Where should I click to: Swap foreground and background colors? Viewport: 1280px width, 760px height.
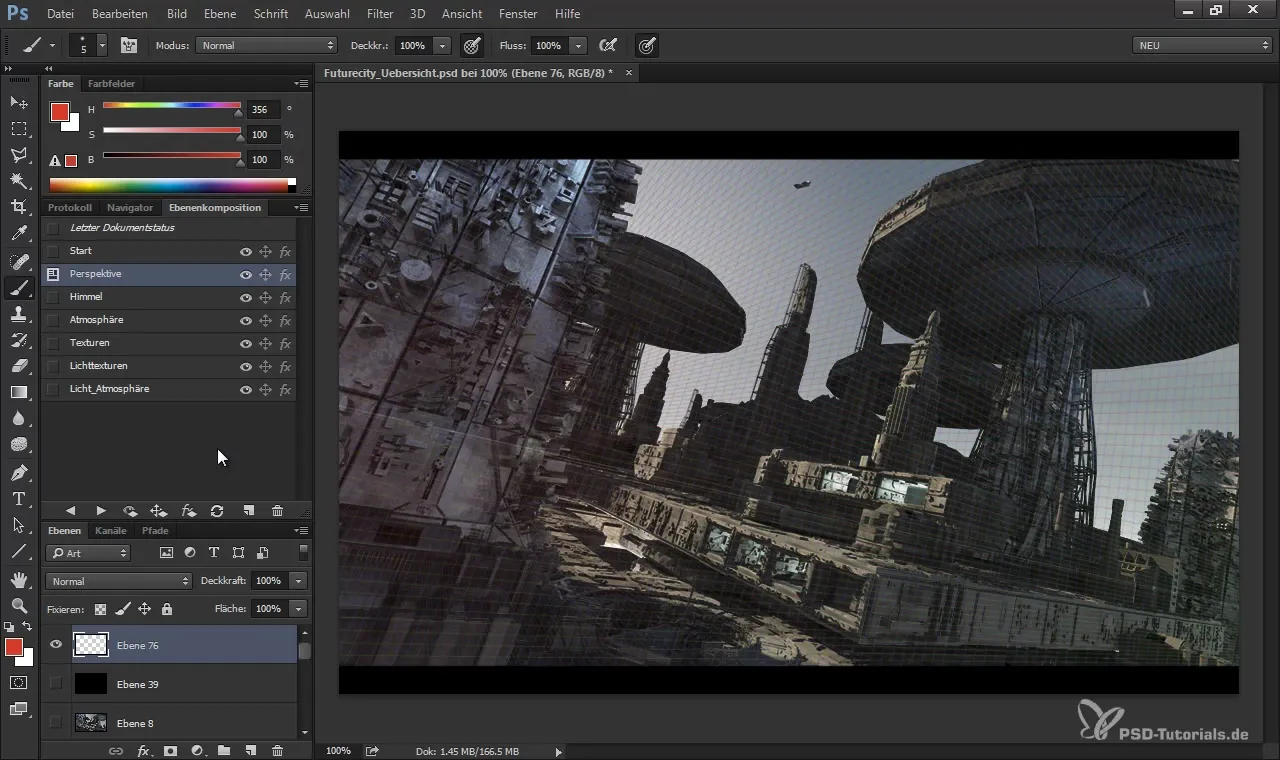click(28, 627)
